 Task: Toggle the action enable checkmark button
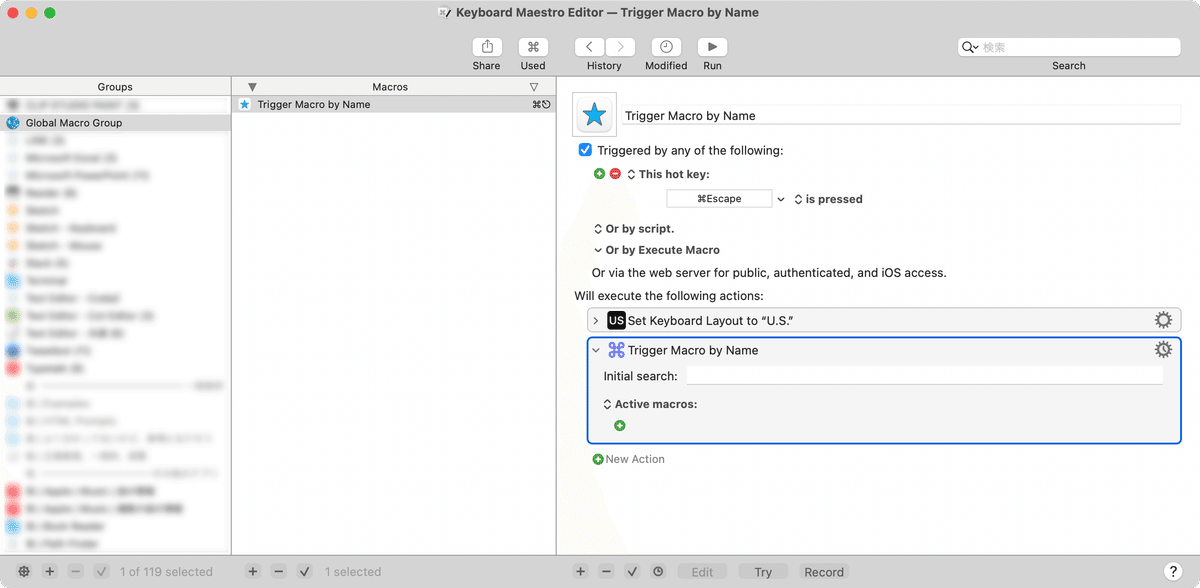tap(632, 572)
